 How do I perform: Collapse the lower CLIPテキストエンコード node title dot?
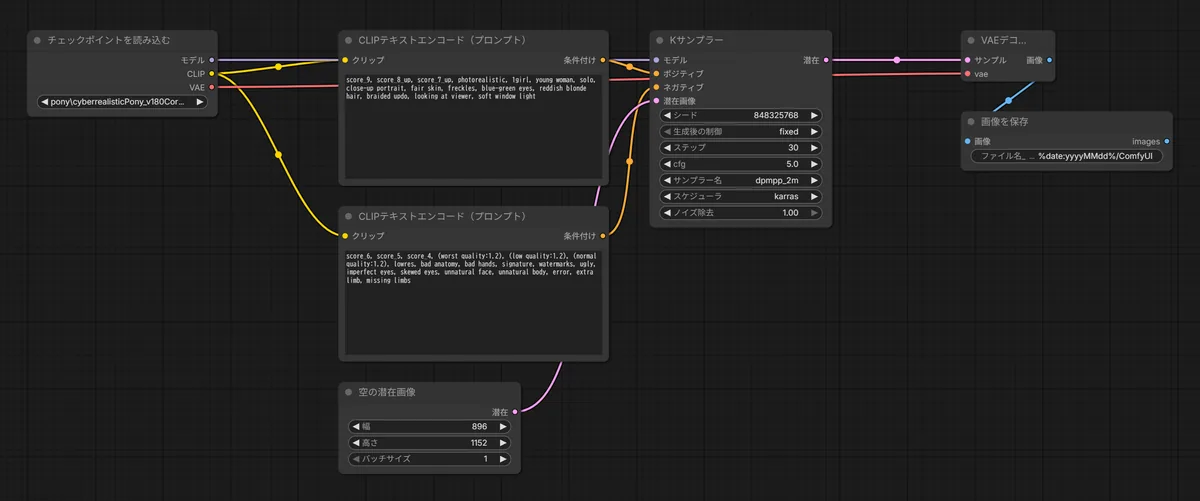click(348, 216)
